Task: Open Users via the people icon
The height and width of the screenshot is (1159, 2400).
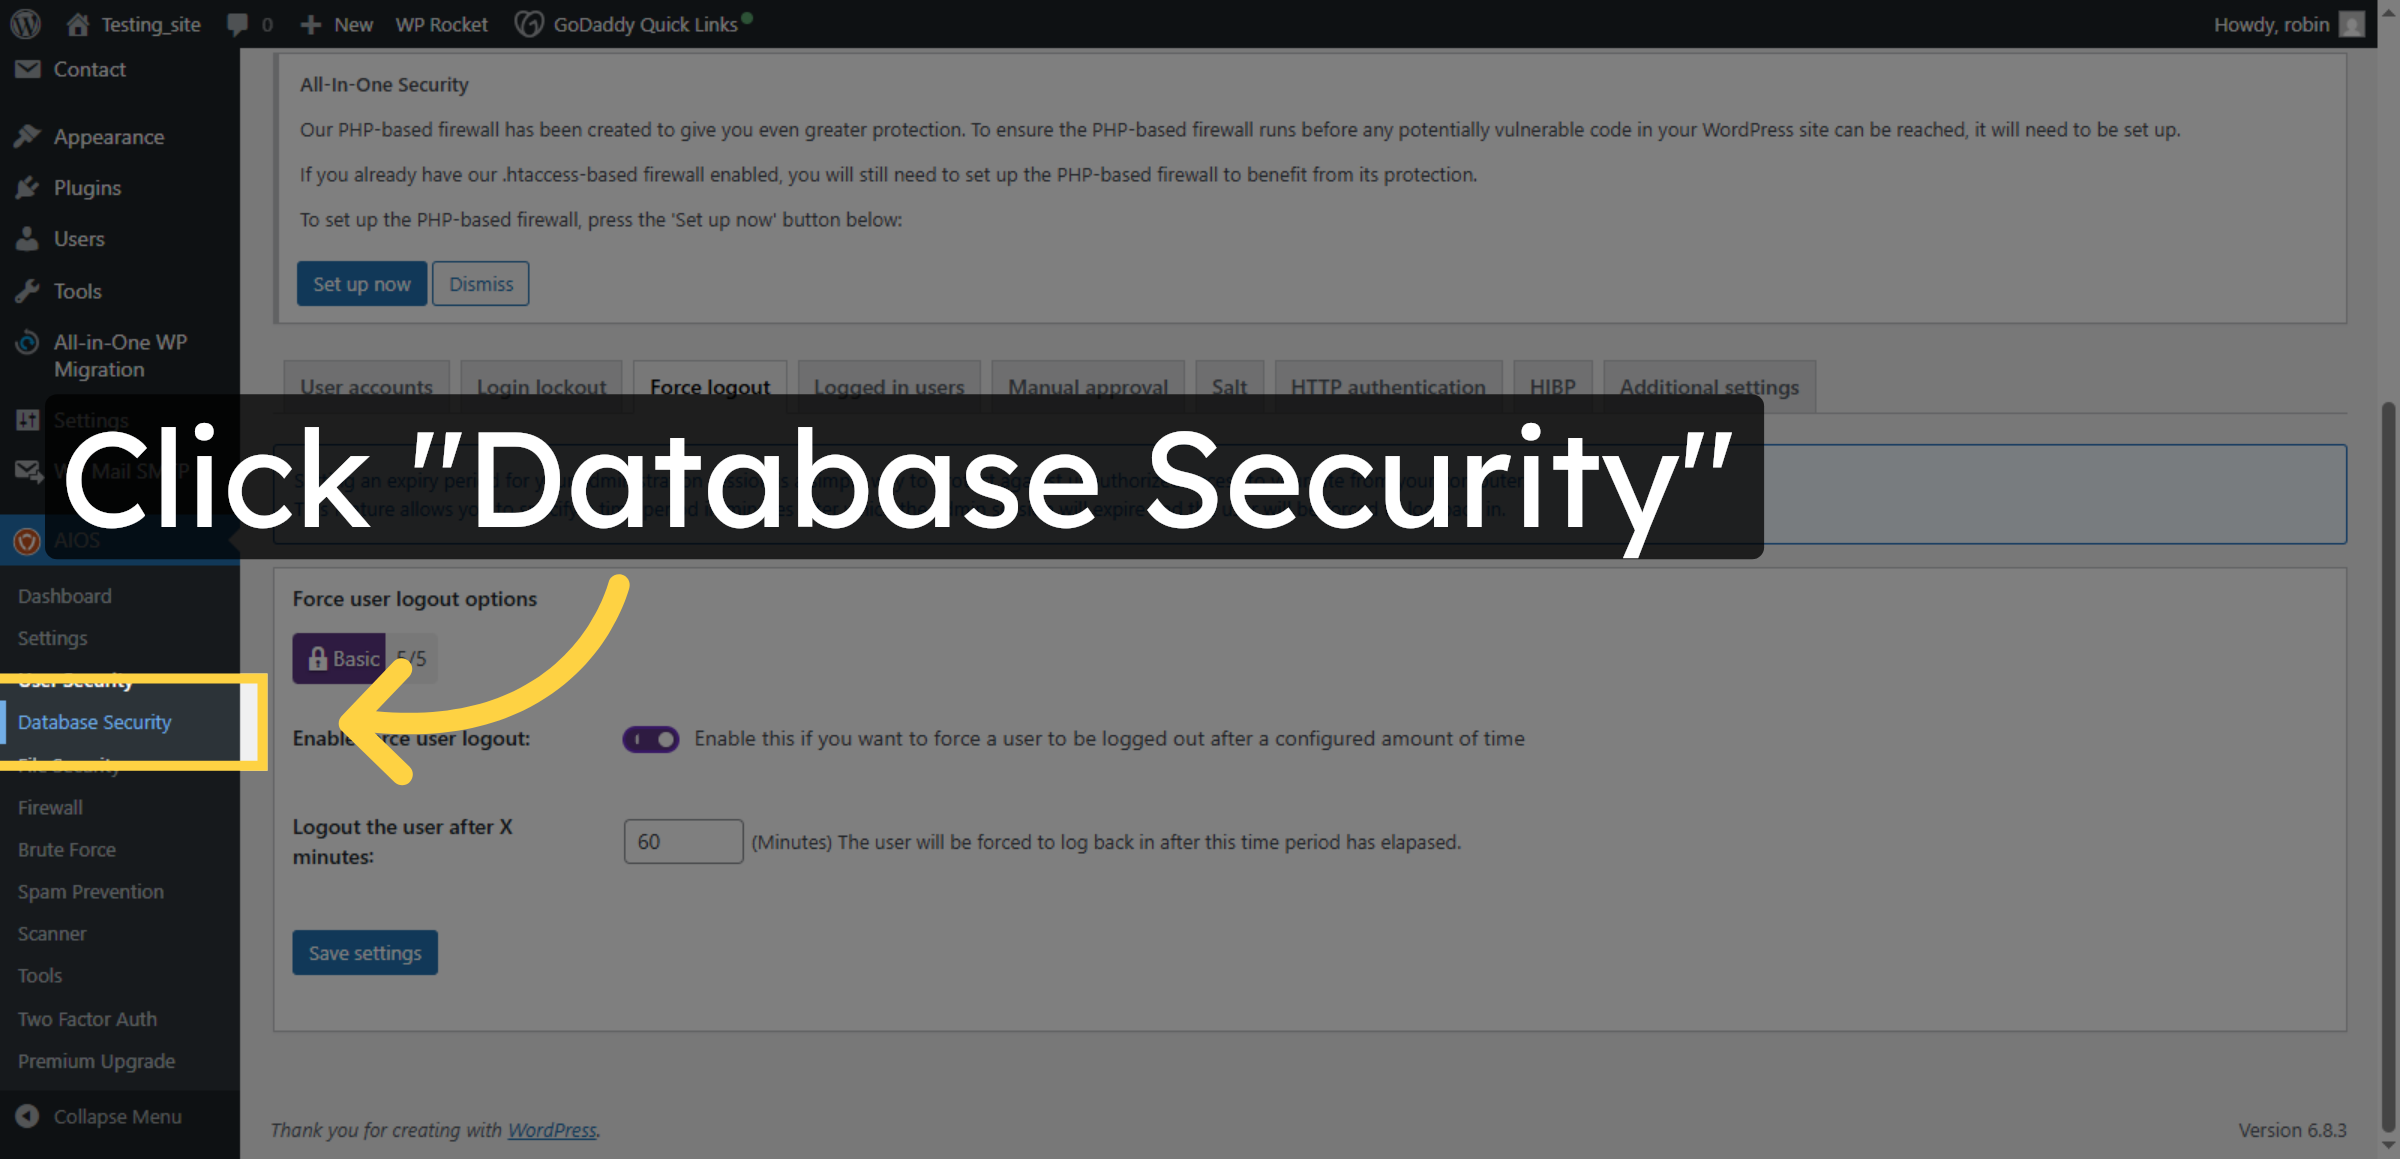Action: coord(27,239)
